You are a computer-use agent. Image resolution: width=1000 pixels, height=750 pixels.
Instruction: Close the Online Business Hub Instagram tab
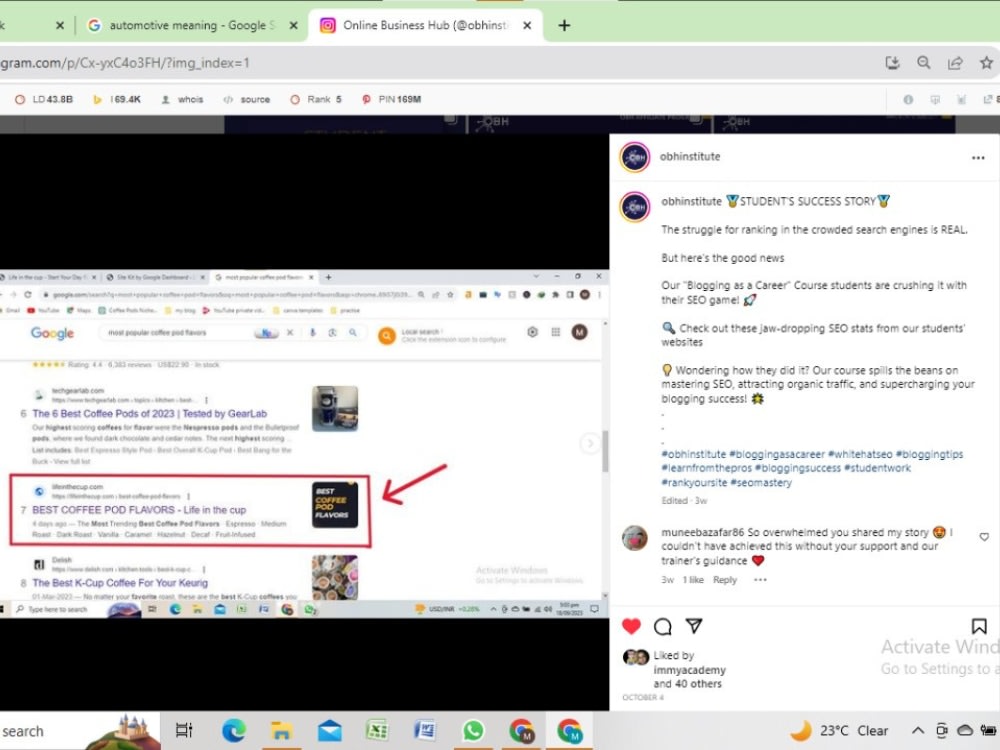[x=527, y=26]
